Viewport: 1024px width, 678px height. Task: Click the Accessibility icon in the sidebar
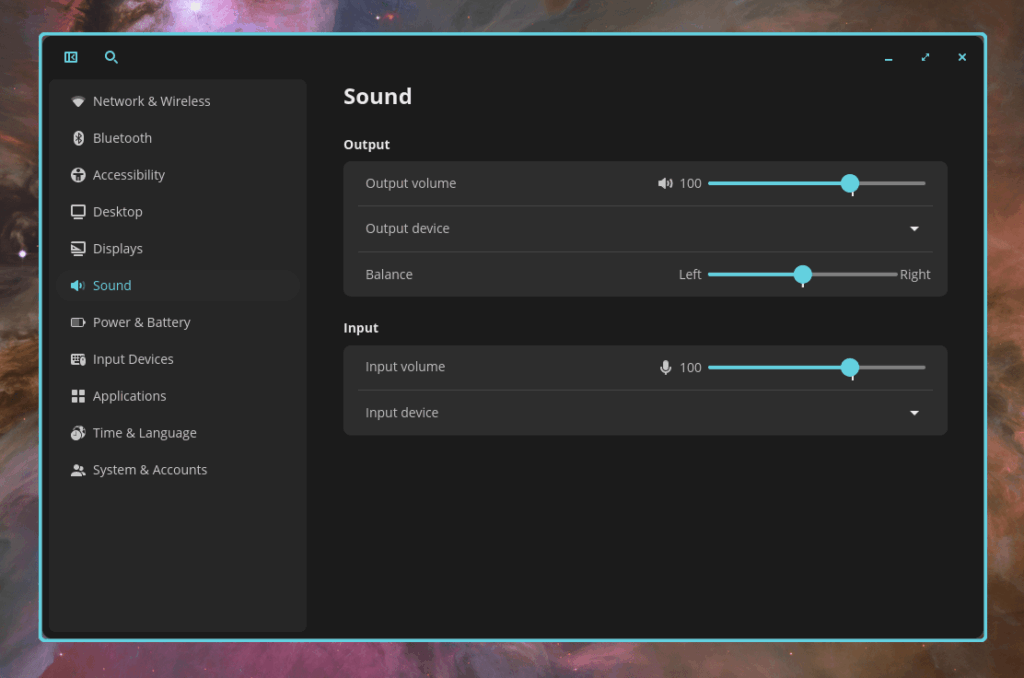(78, 175)
